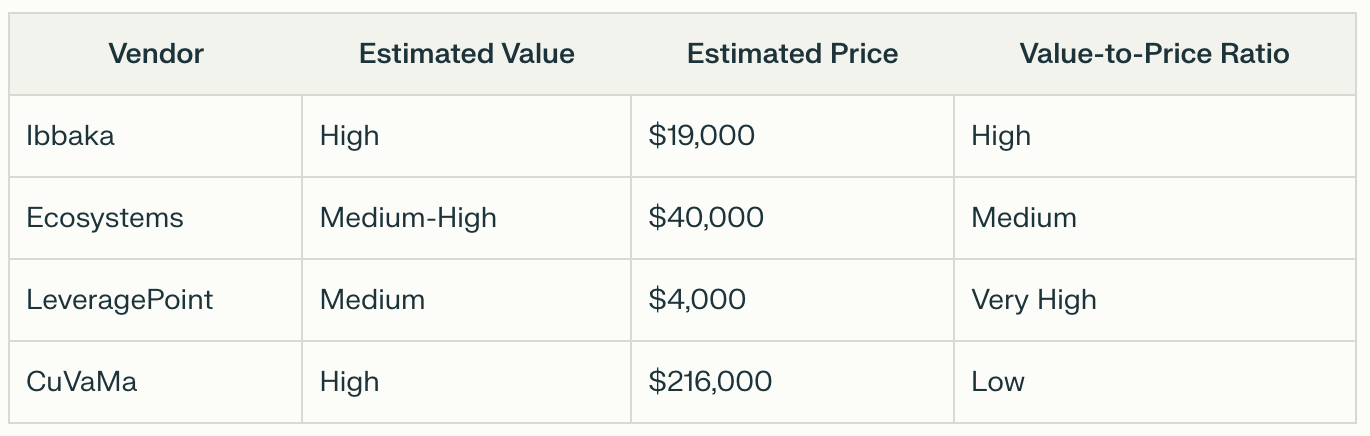Click the Low ratio cell for CuVaMa
The height and width of the screenshot is (436, 1370).
[1157, 382]
